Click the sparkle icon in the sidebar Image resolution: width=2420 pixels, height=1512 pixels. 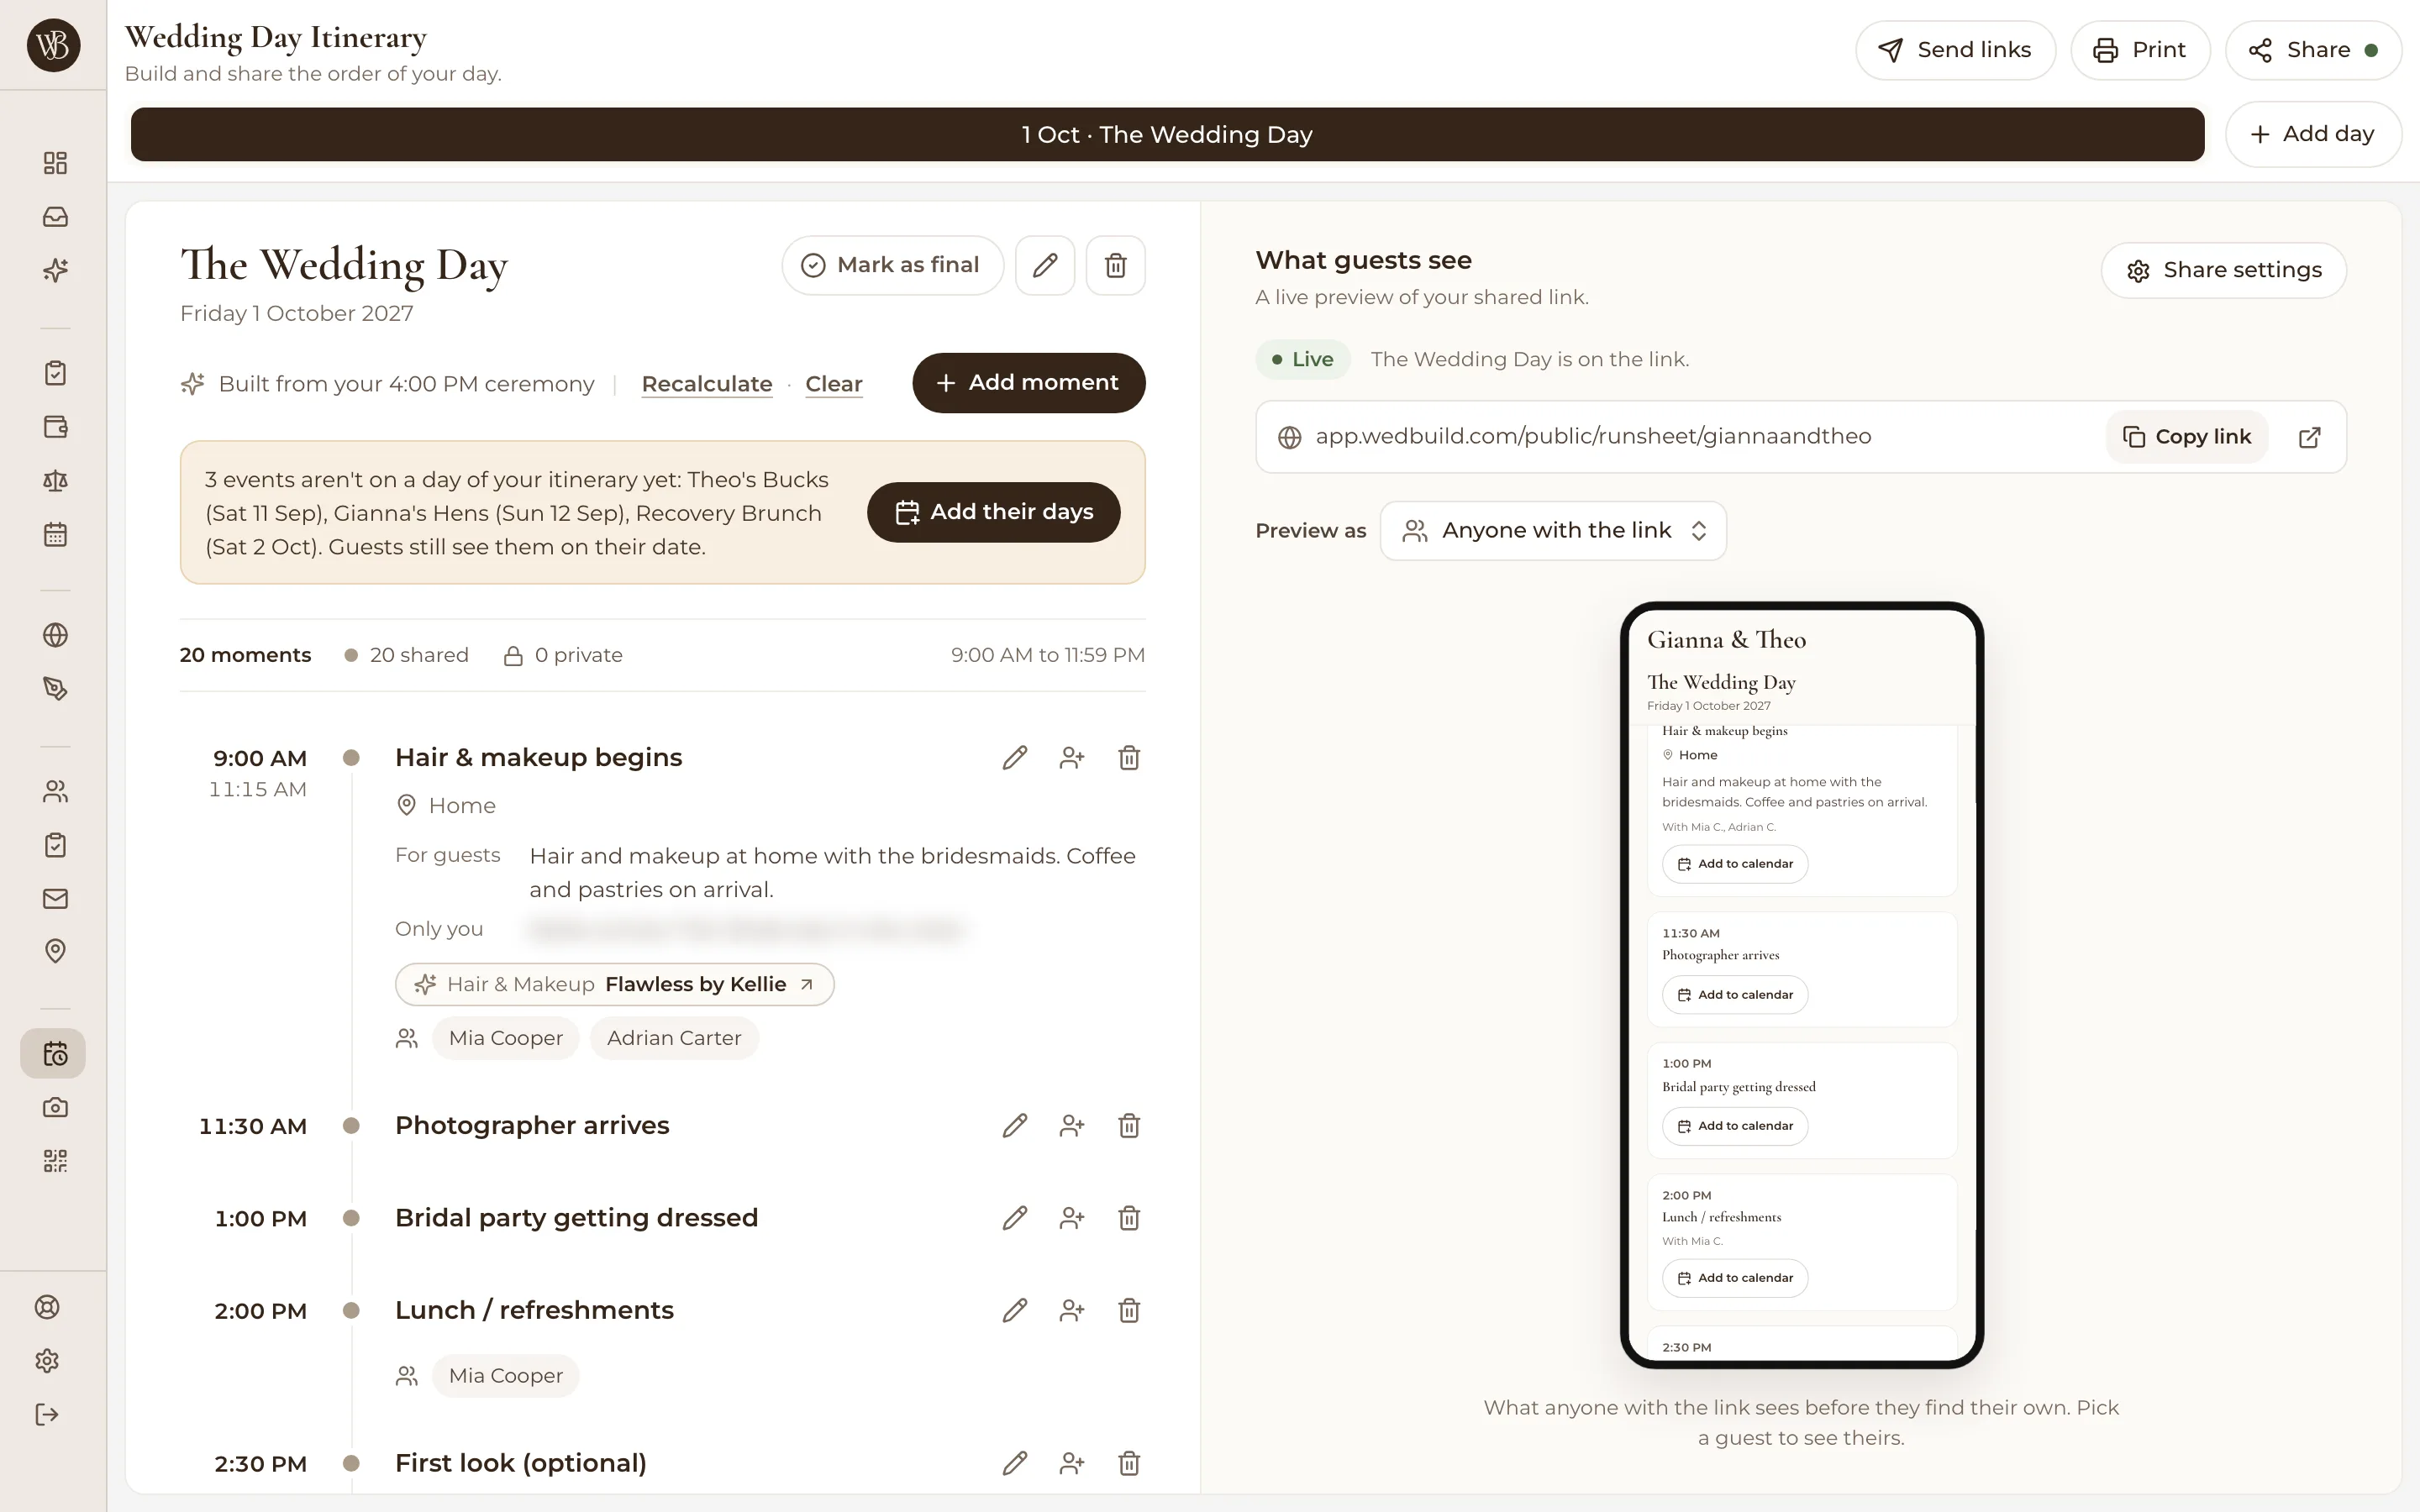pyautogui.click(x=55, y=270)
